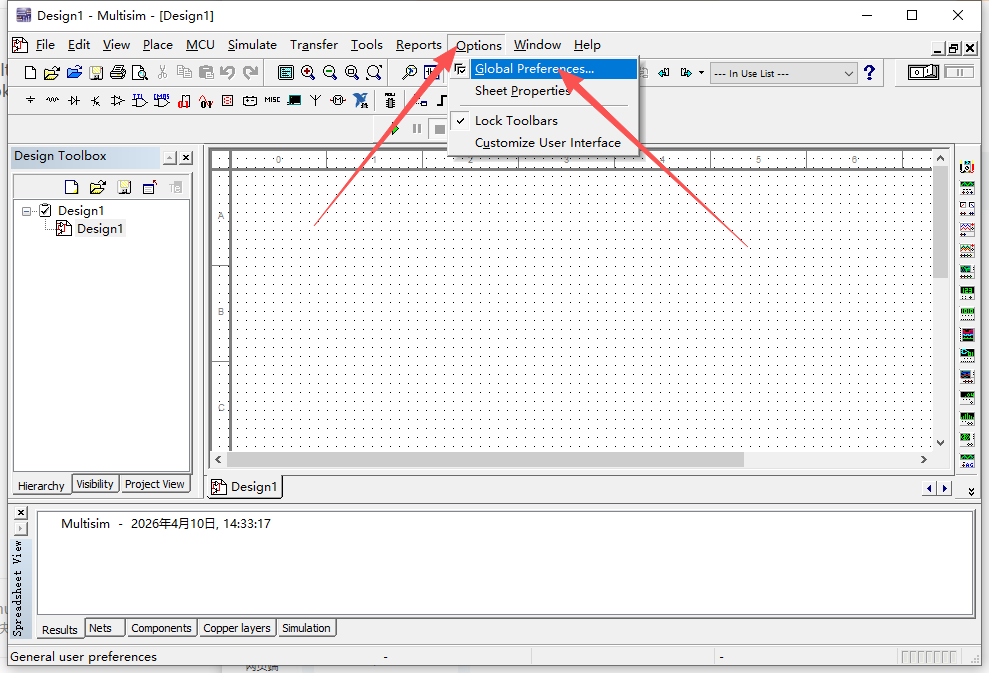Expand the dropdown arrow beside the forward annotate icon
Viewport: 989px width, 673px height.
pos(701,73)
